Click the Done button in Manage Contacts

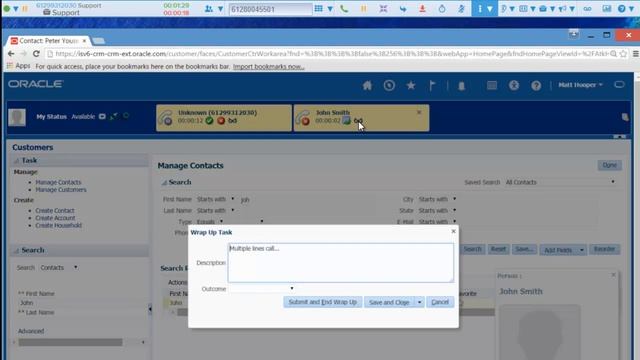(x=609, y=165)
